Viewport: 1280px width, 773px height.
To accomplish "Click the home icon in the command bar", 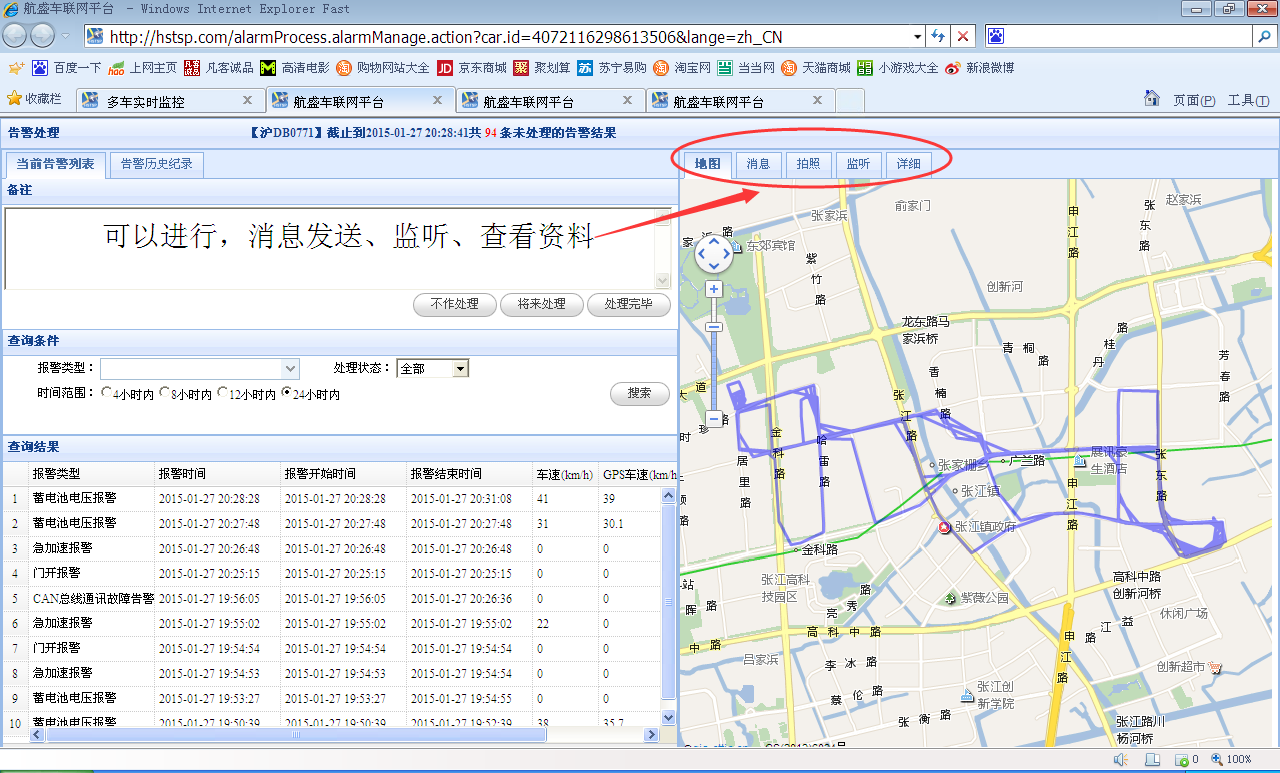I will [x=1152, y=99].
